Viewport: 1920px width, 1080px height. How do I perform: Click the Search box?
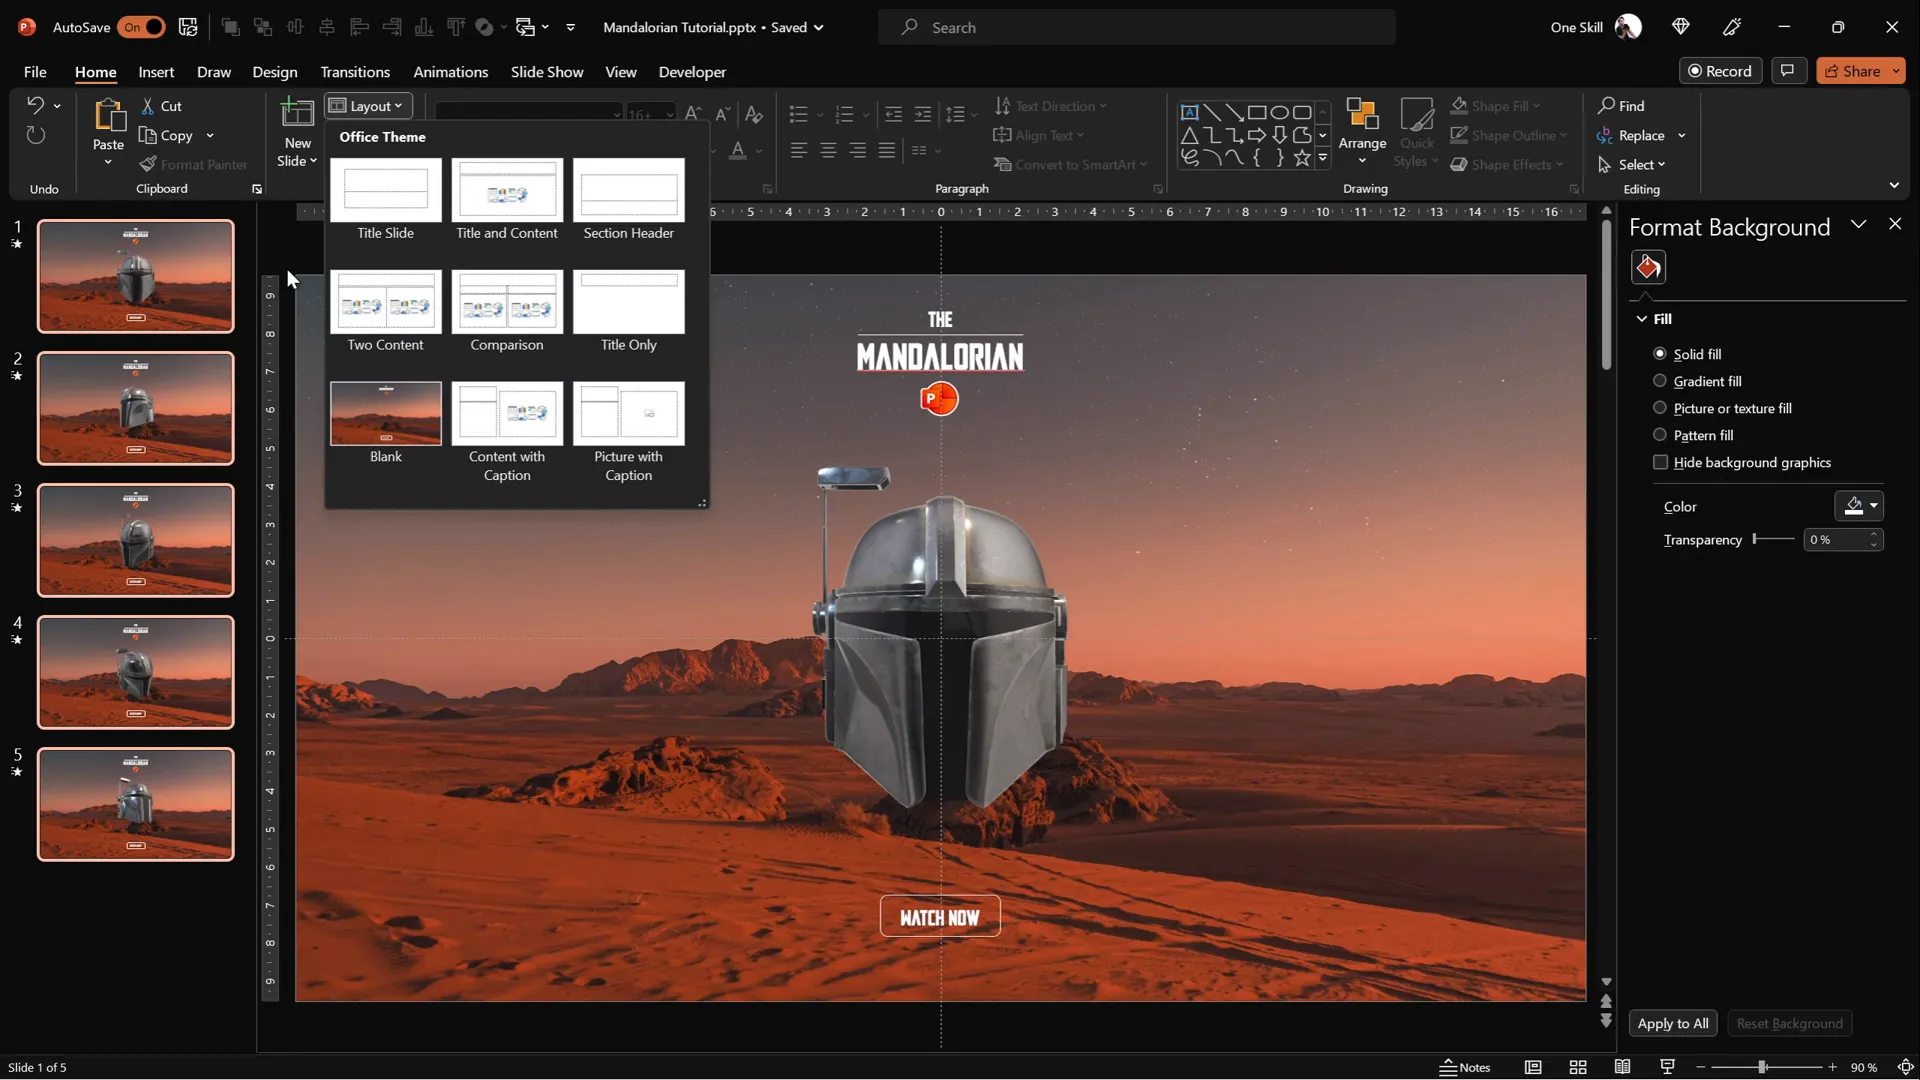tap(1137, 27)
